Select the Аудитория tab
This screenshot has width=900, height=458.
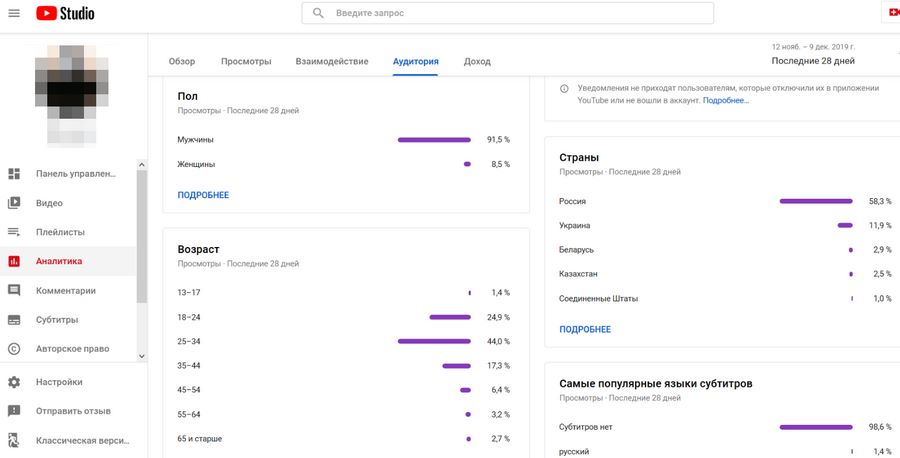[x=416, y=61]
